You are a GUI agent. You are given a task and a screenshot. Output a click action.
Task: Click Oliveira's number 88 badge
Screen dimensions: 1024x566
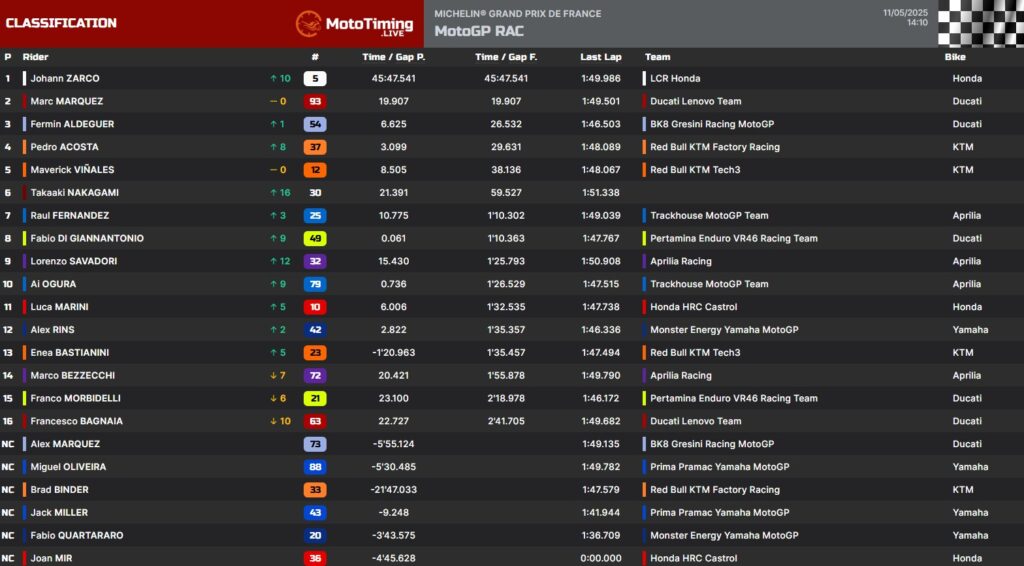click(315, 467)
